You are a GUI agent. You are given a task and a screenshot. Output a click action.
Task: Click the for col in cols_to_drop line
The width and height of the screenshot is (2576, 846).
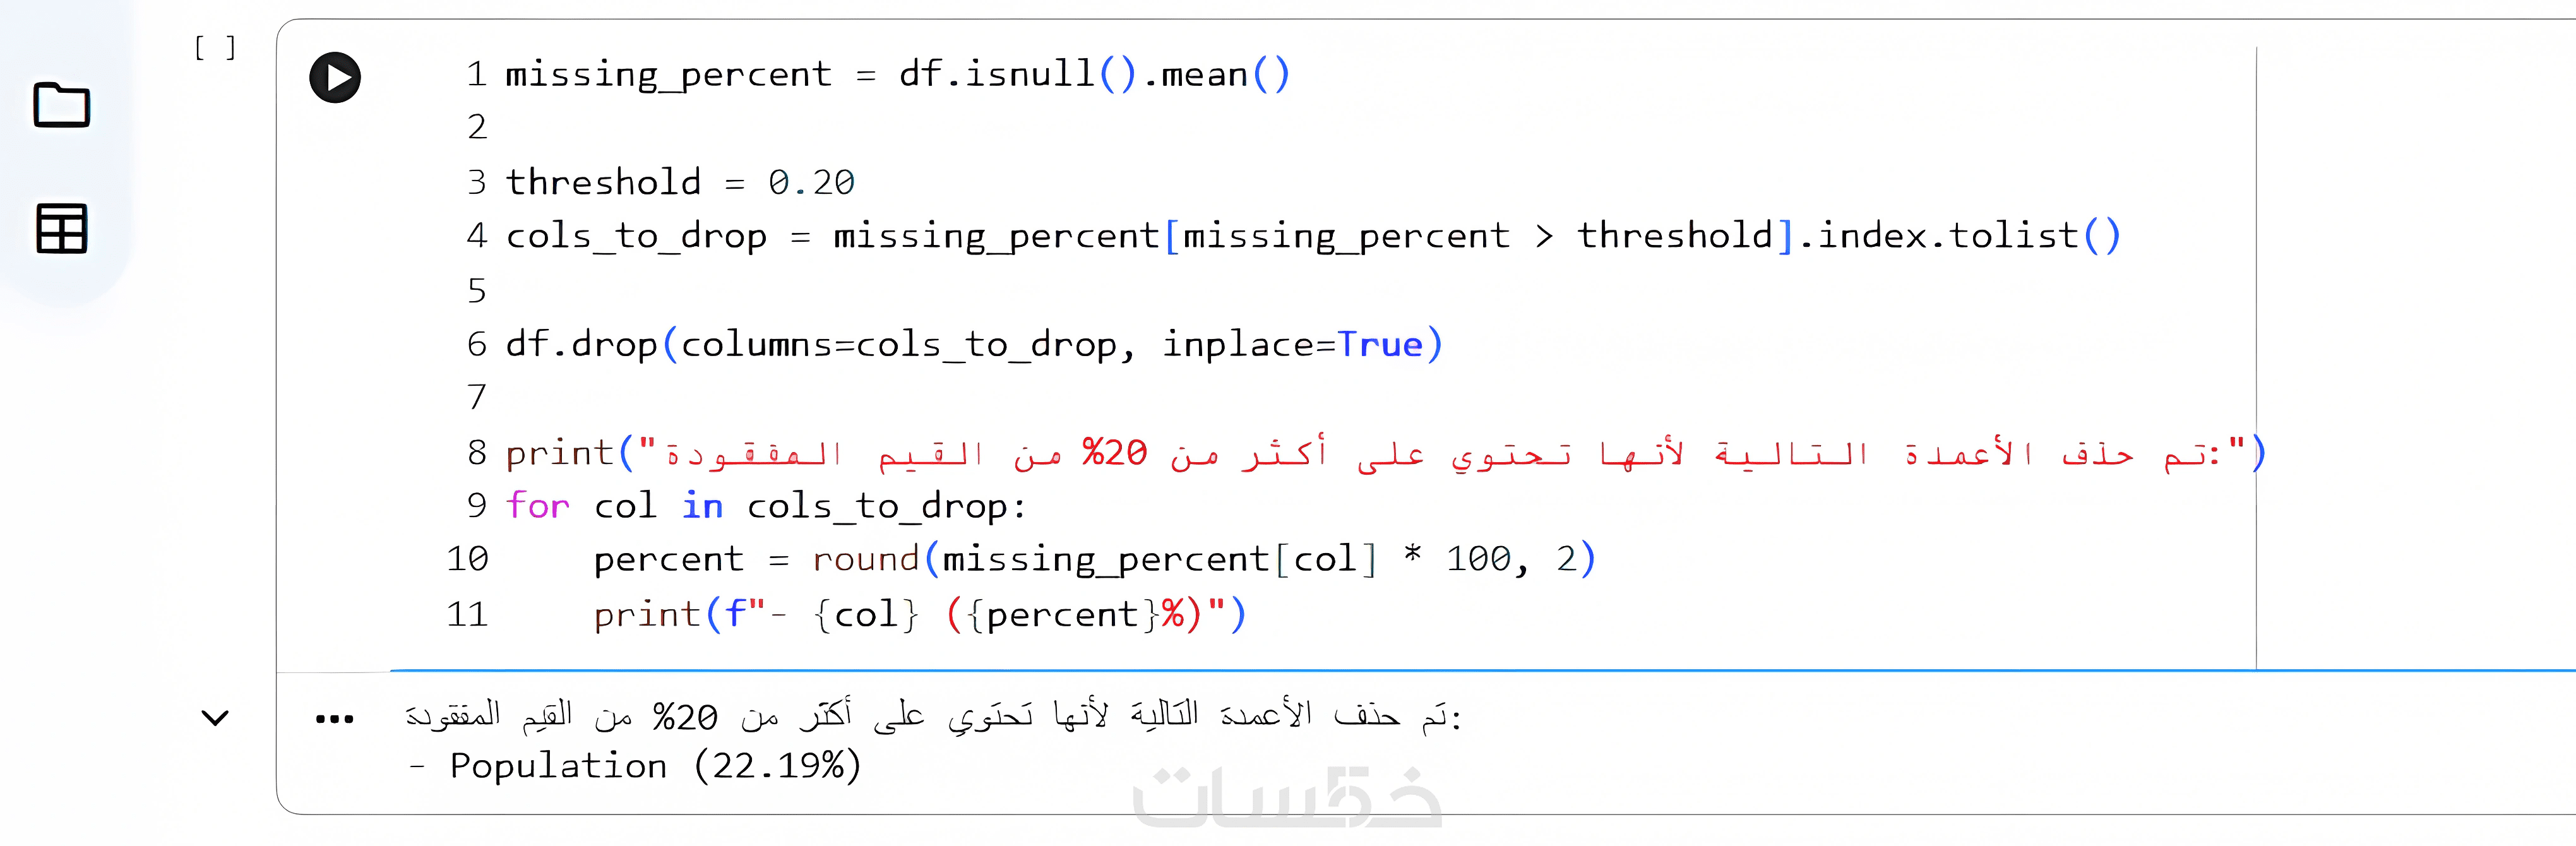pos(765,506)
